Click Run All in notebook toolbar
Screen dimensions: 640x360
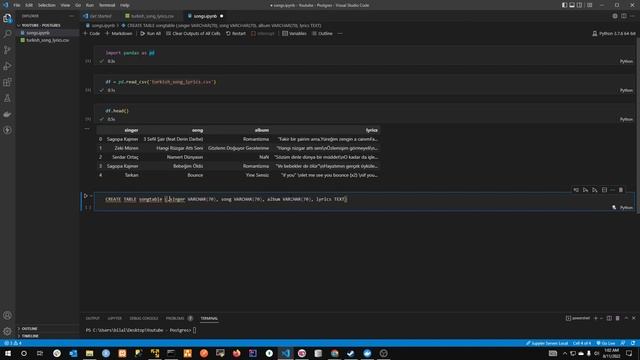150,33
